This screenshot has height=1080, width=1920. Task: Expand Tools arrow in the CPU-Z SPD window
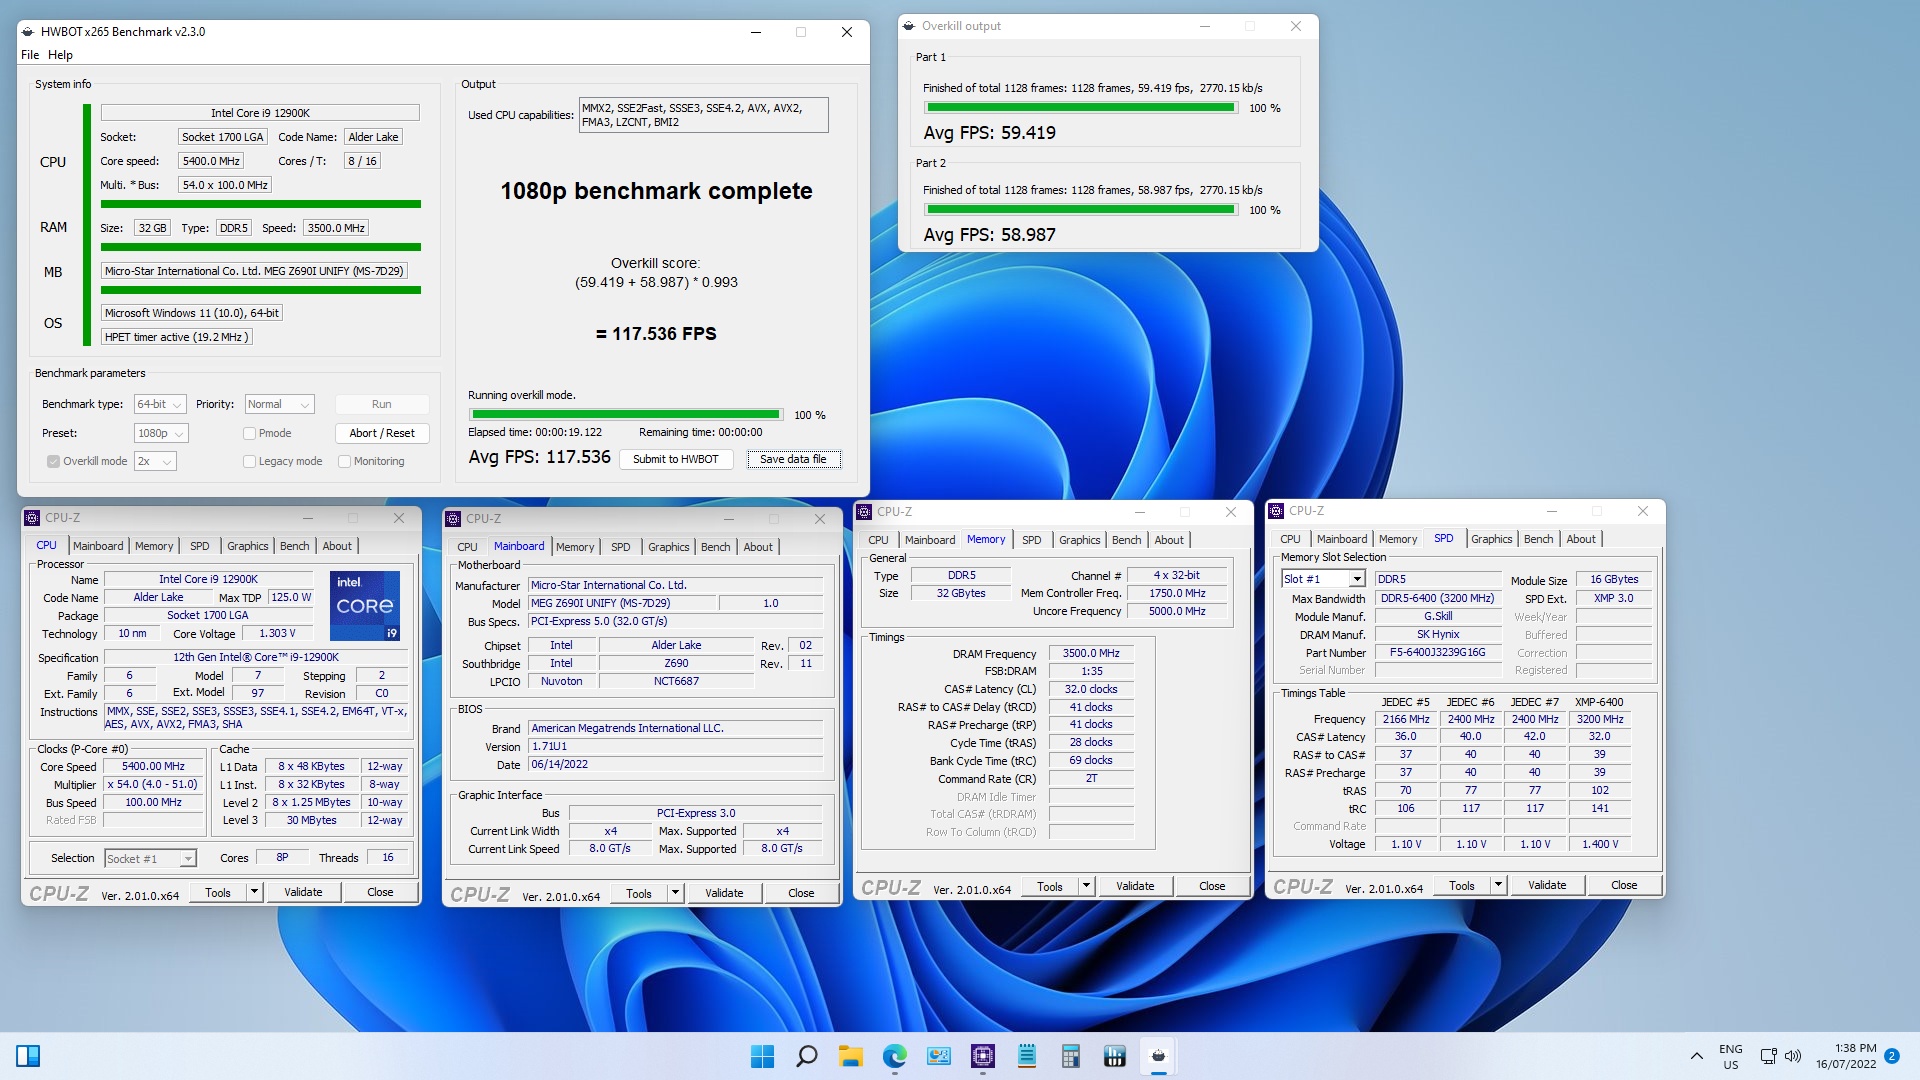(x=1498, y=885)
